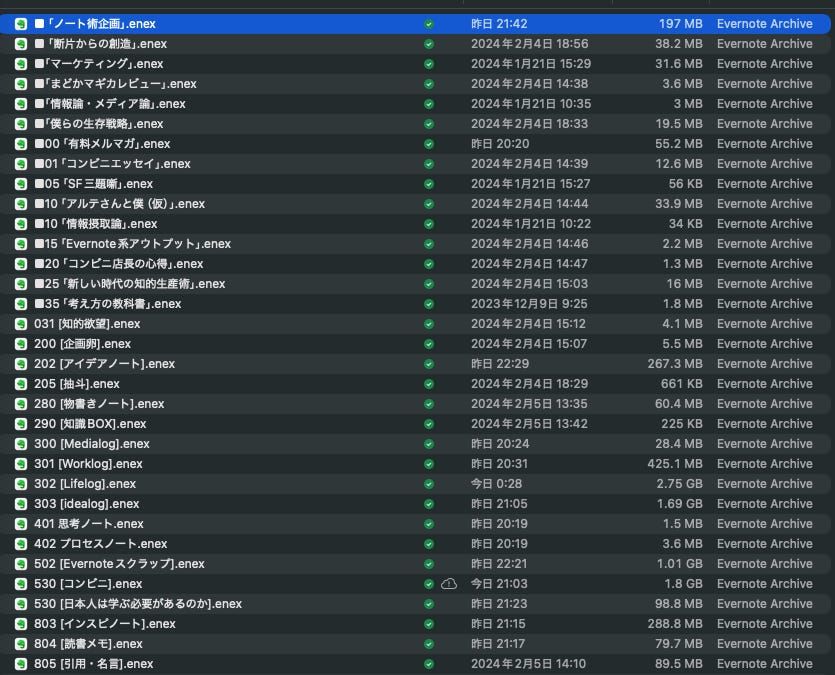Select 15「Evernote系アウトプット」.enex file name
The image size is (835, 675).
pyautogui.click(x=133, y=244)
